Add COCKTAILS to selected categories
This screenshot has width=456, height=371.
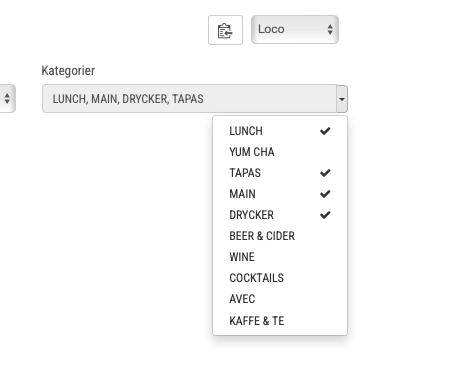coord(280,278)
